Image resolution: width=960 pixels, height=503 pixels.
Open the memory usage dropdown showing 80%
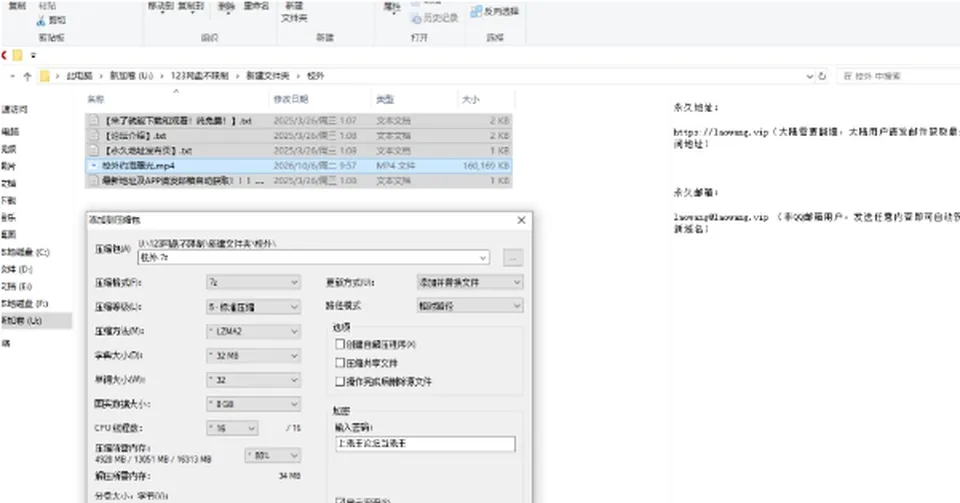click(272, 455)
